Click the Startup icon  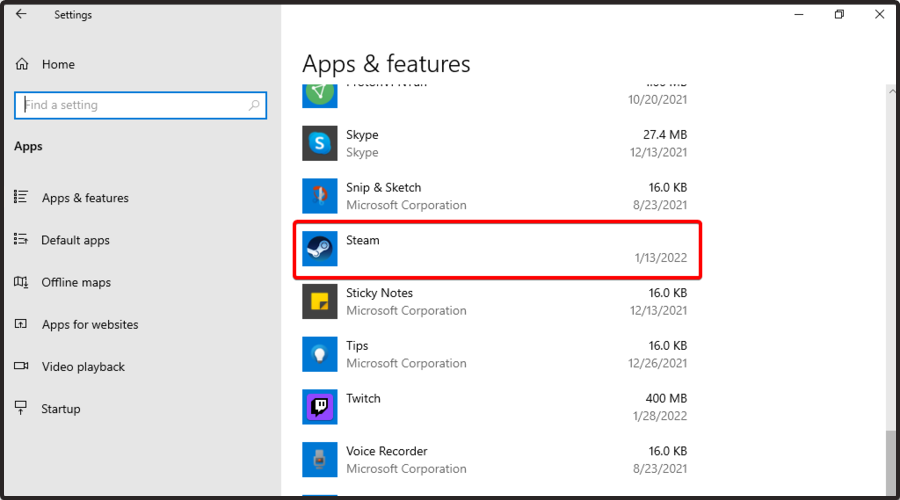tap(21, 408)
